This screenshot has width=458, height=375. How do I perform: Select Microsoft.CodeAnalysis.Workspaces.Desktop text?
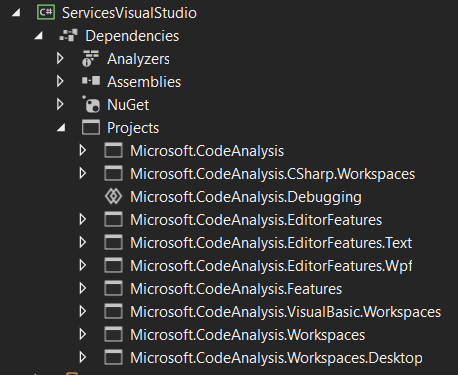tap(276, 358)
